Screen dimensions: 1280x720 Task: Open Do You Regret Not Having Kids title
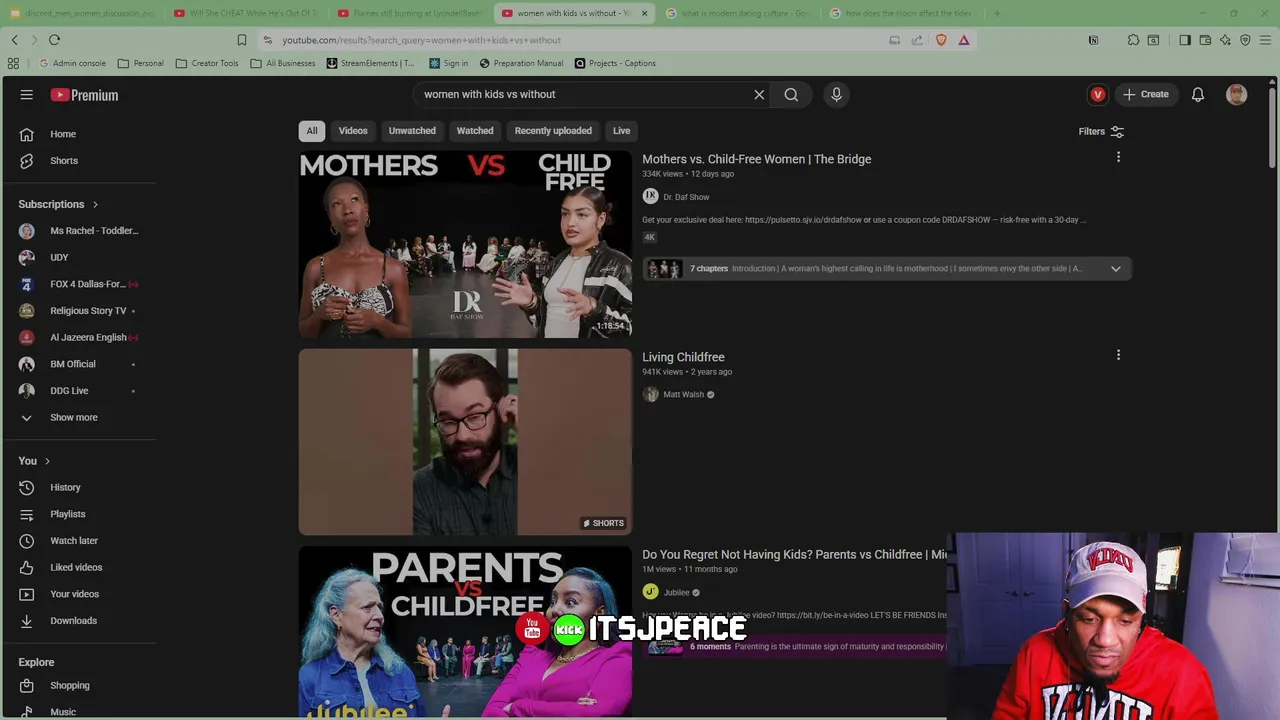[794, 554]
